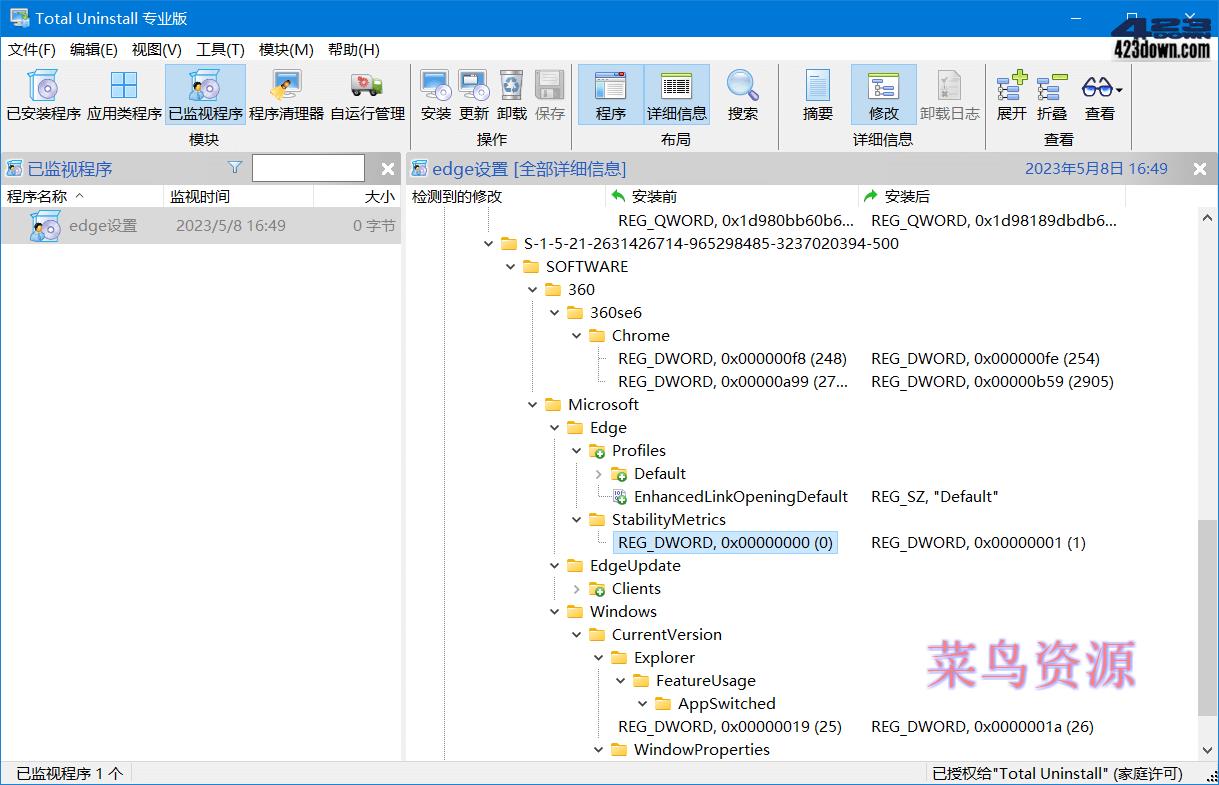The height and width of the screenshot is (785, 1219).
Task: Launch 自运行管理 module
Action: click(x=367, y=95)
